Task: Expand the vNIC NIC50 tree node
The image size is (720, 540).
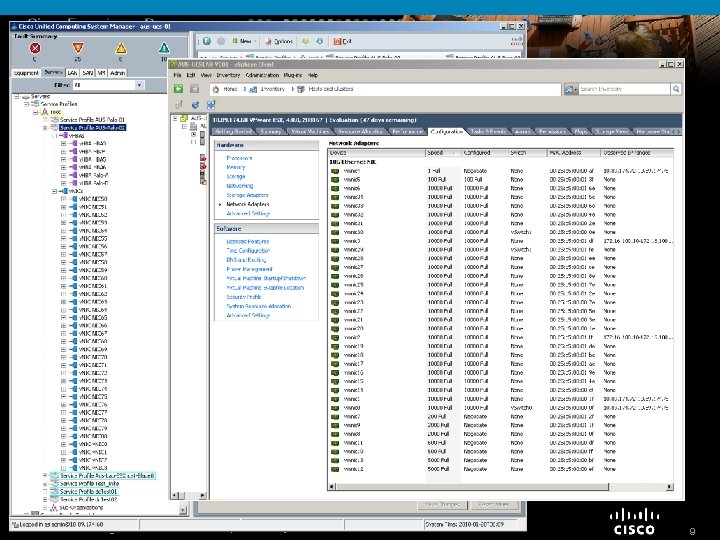Action: pos(63,199)
